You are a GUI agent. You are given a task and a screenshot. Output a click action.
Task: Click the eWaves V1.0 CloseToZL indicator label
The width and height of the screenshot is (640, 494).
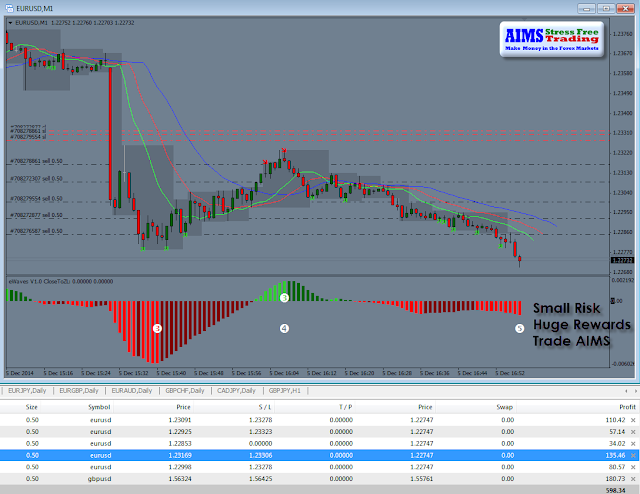(x=61, y=281)
